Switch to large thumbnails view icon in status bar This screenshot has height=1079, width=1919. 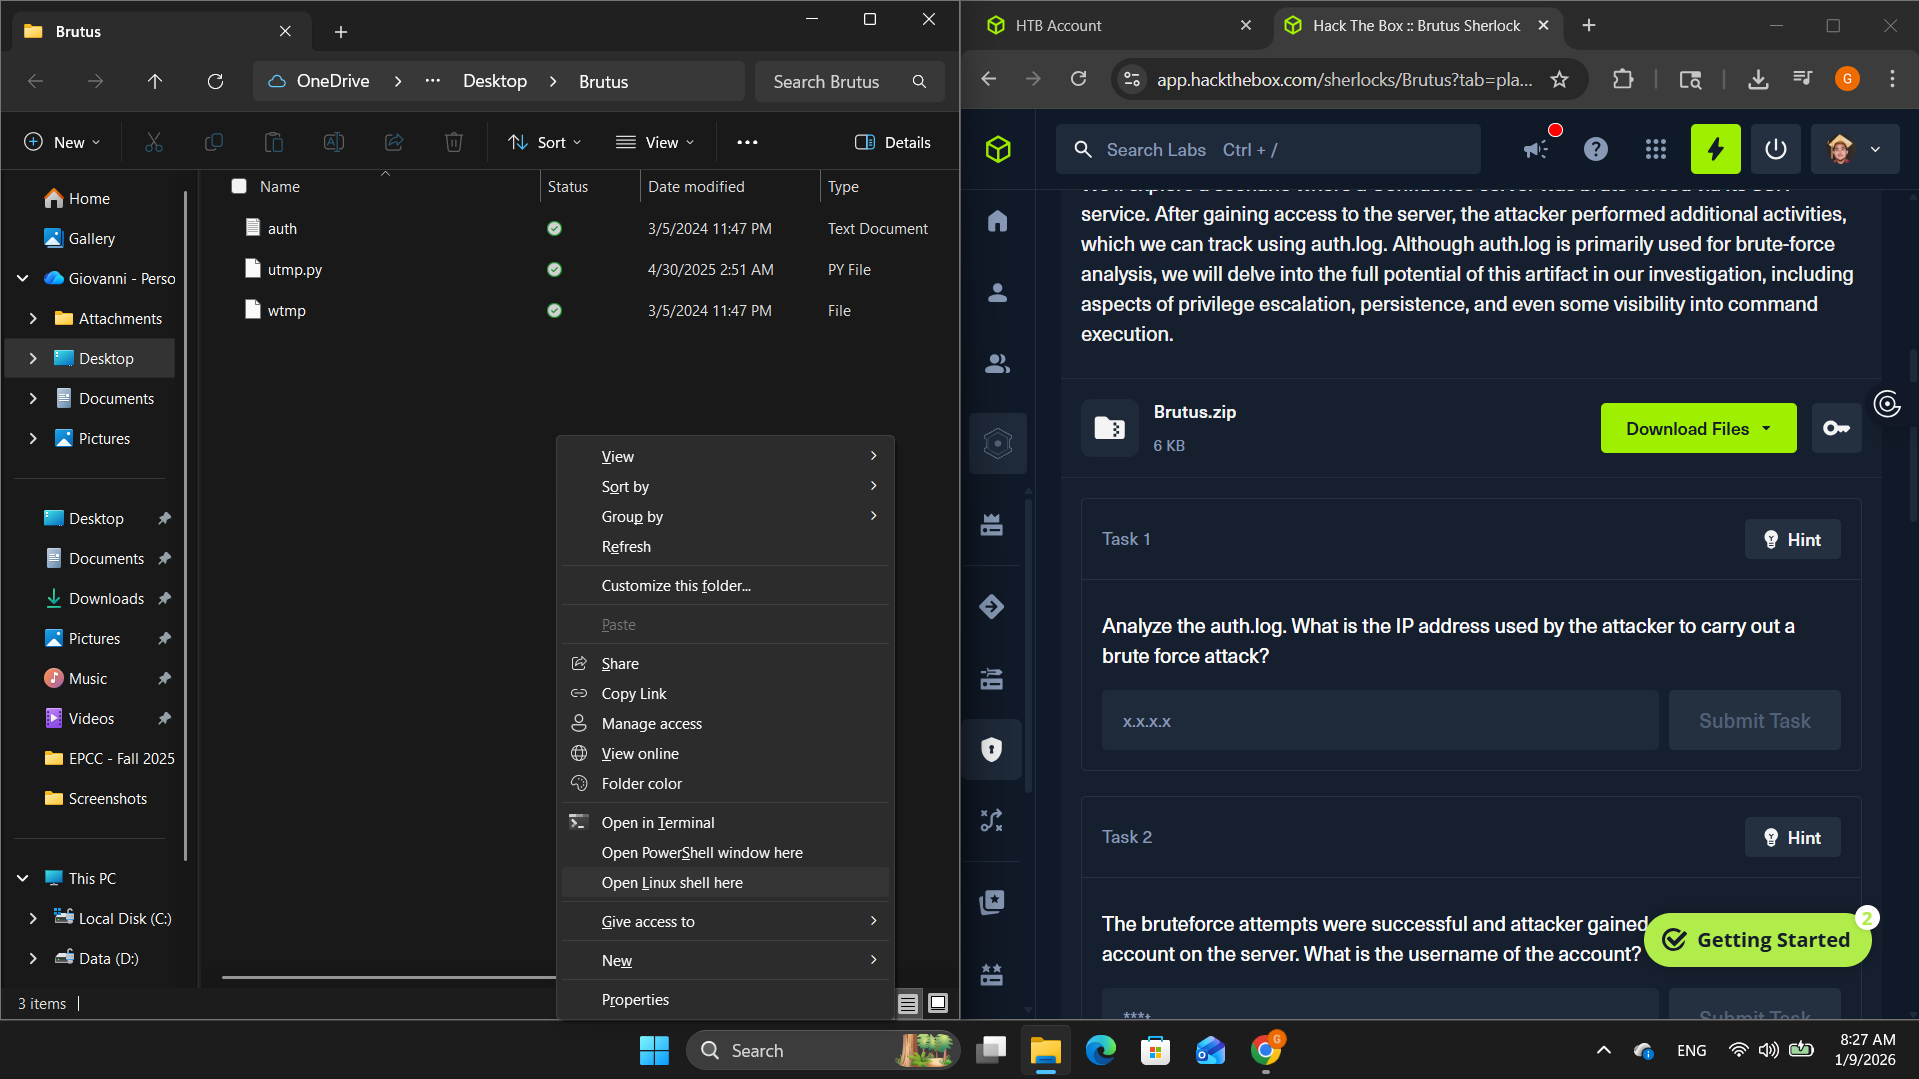point(938,1003)
